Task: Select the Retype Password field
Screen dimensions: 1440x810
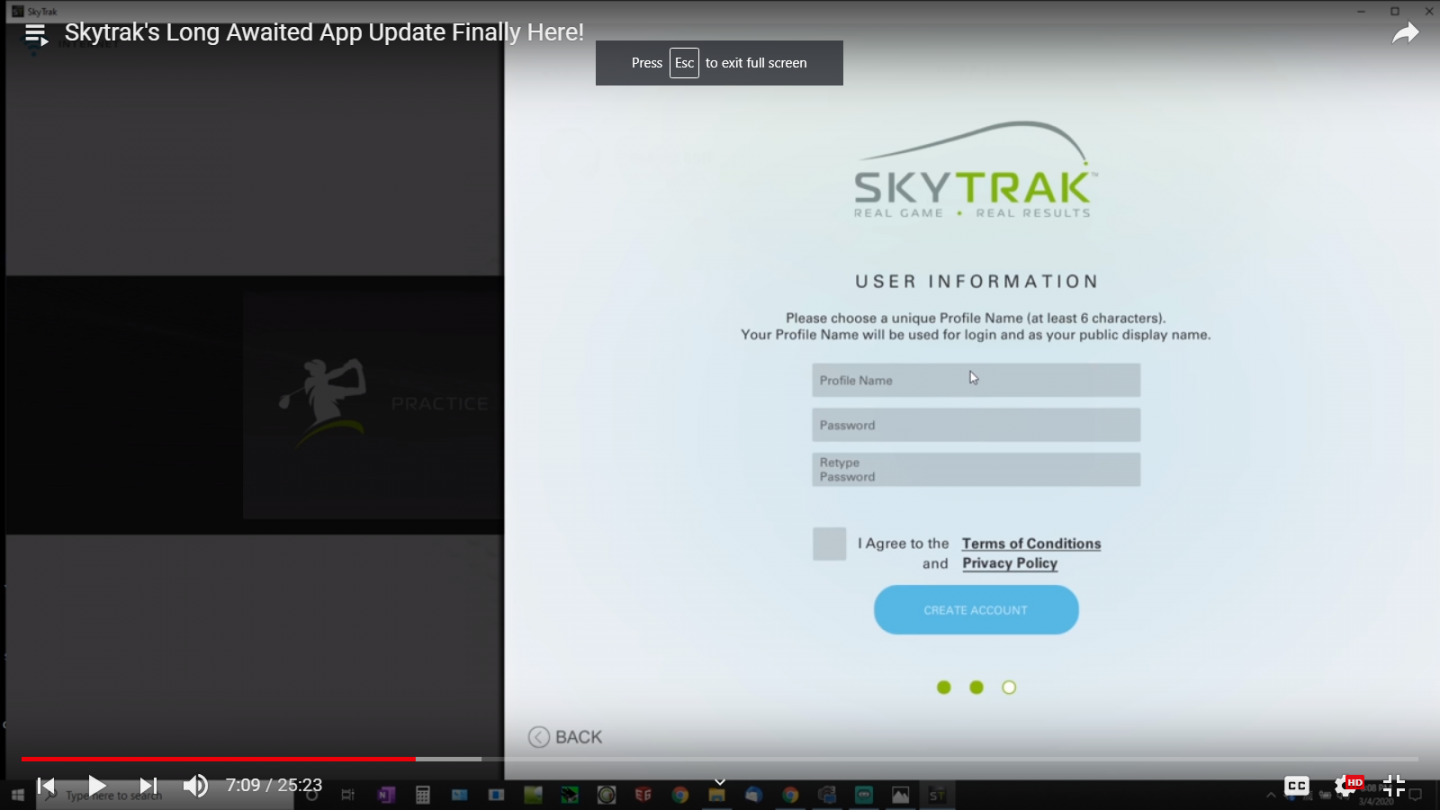Action: [976, 470]
